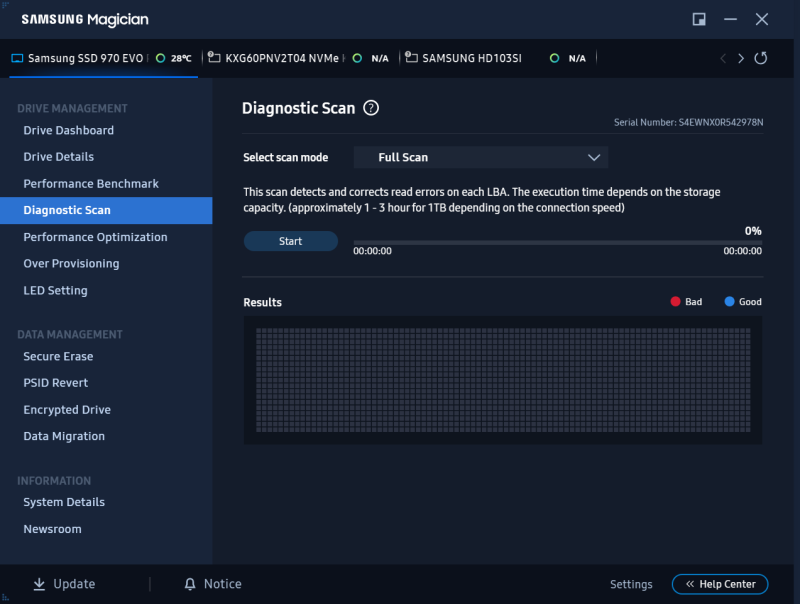Click the bell icon beside Notice
Screen dimensions: 800x604
[x=190, y=584]
